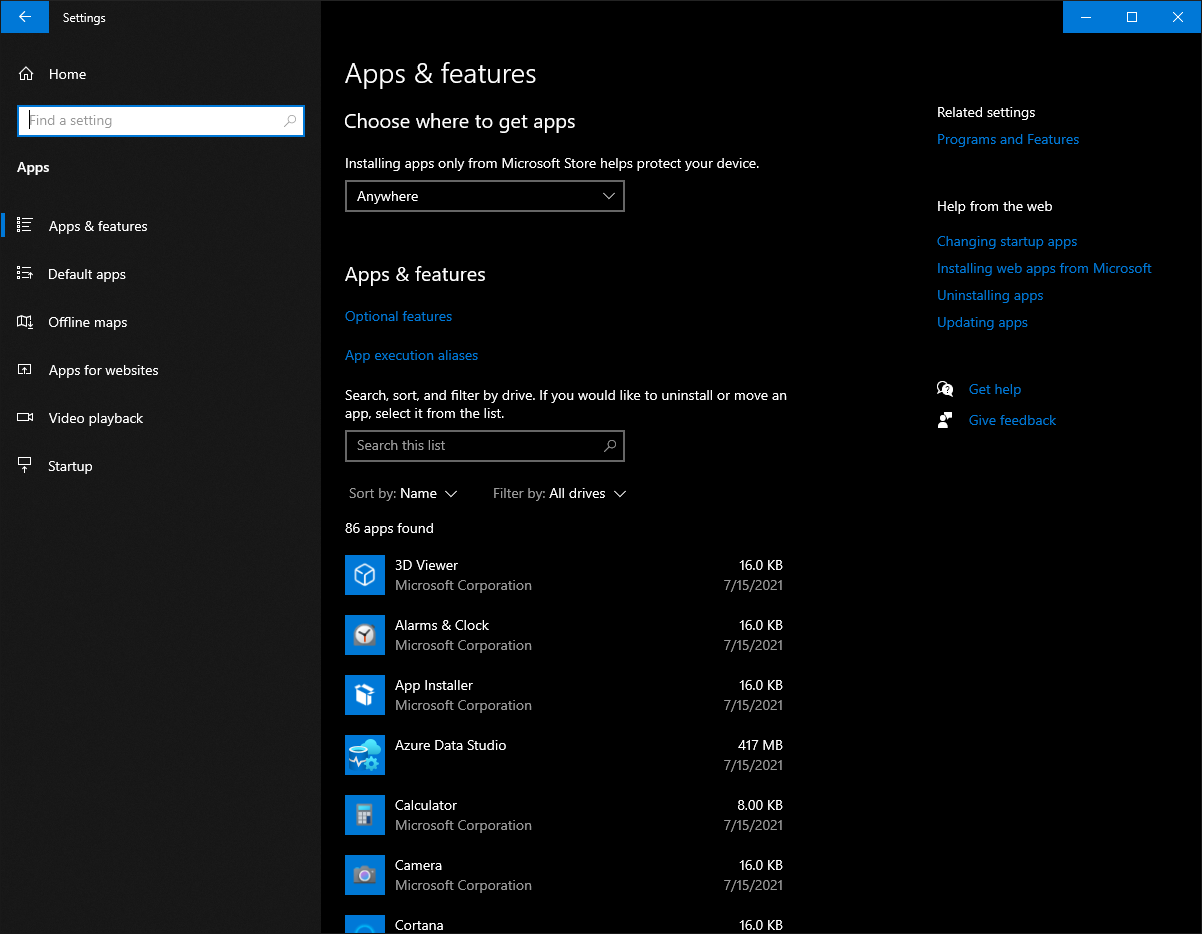Go to Settings Home

click(160, 74)
